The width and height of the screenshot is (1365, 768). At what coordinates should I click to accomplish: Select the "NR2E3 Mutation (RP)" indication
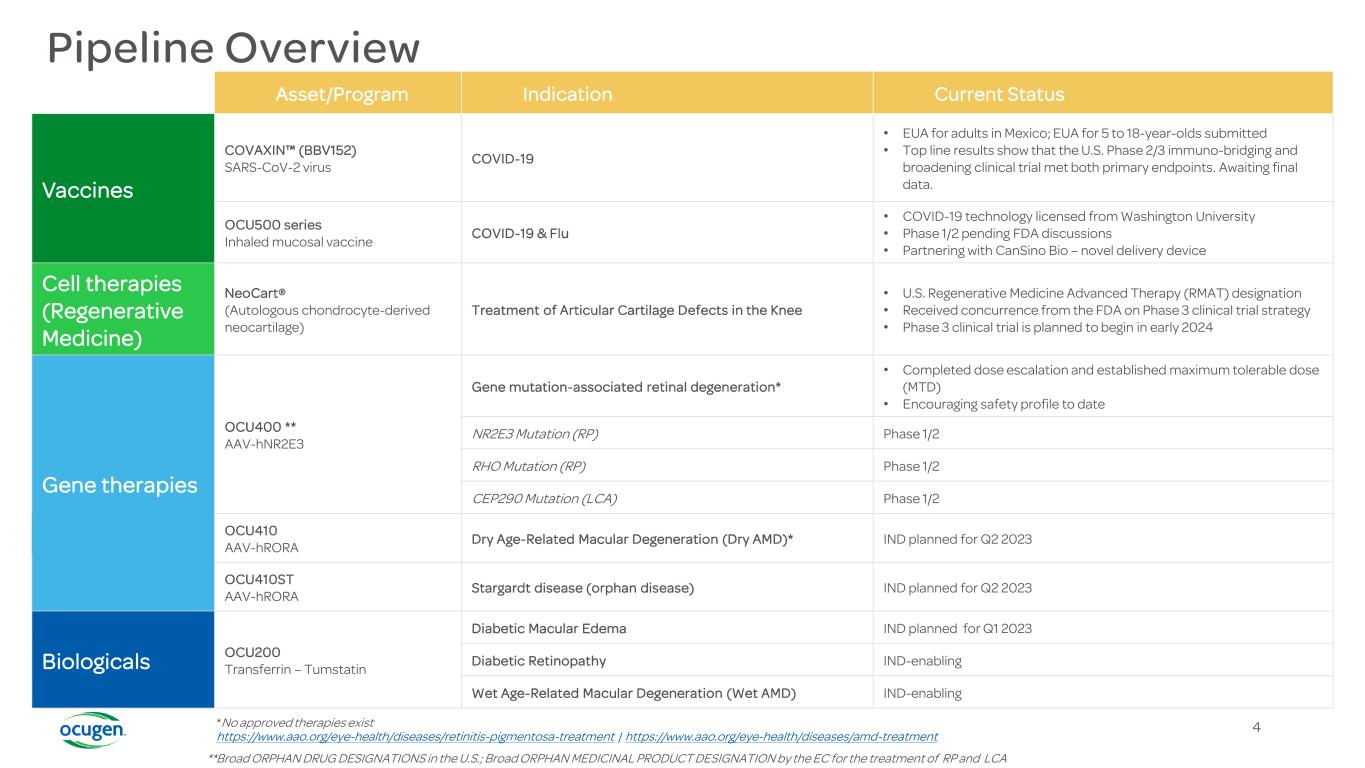[535, 433]
